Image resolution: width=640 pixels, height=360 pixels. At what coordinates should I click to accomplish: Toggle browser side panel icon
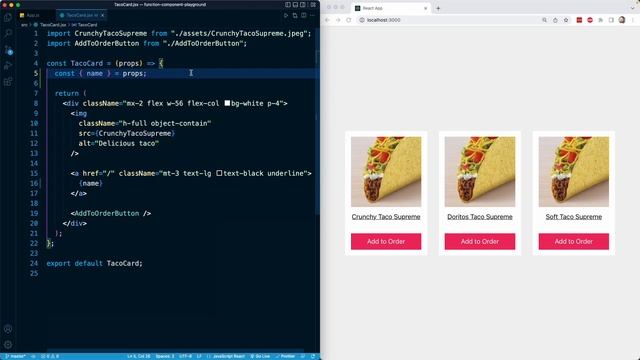coord(611,20)
